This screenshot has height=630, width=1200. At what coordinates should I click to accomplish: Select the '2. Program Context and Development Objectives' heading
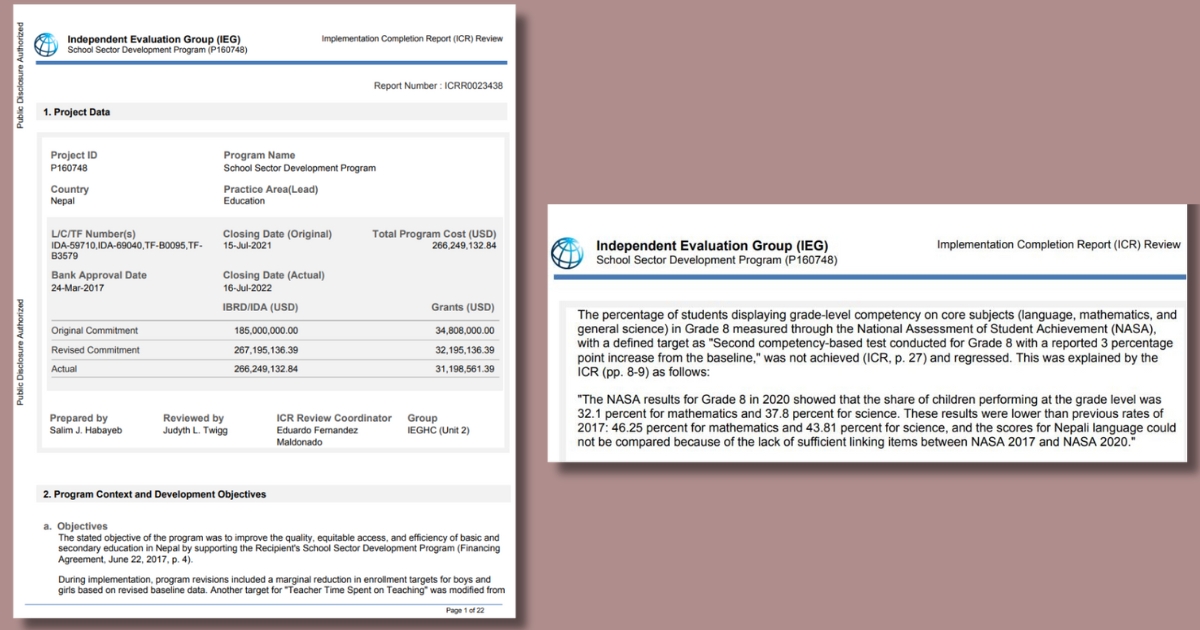coord(154,494)
